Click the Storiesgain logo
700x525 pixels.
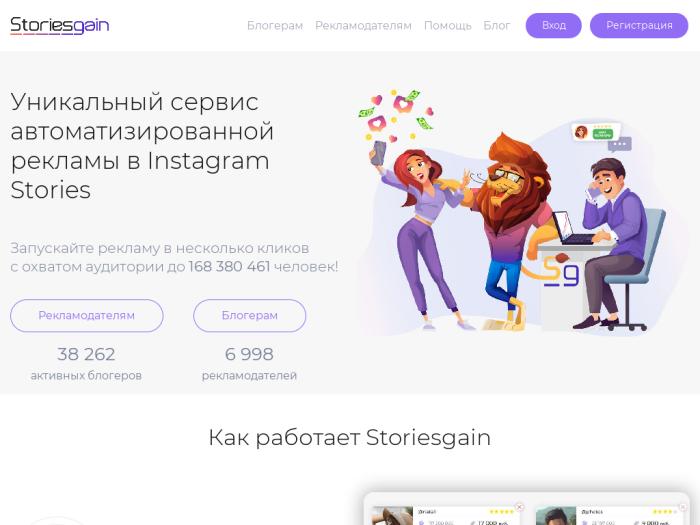60,25
